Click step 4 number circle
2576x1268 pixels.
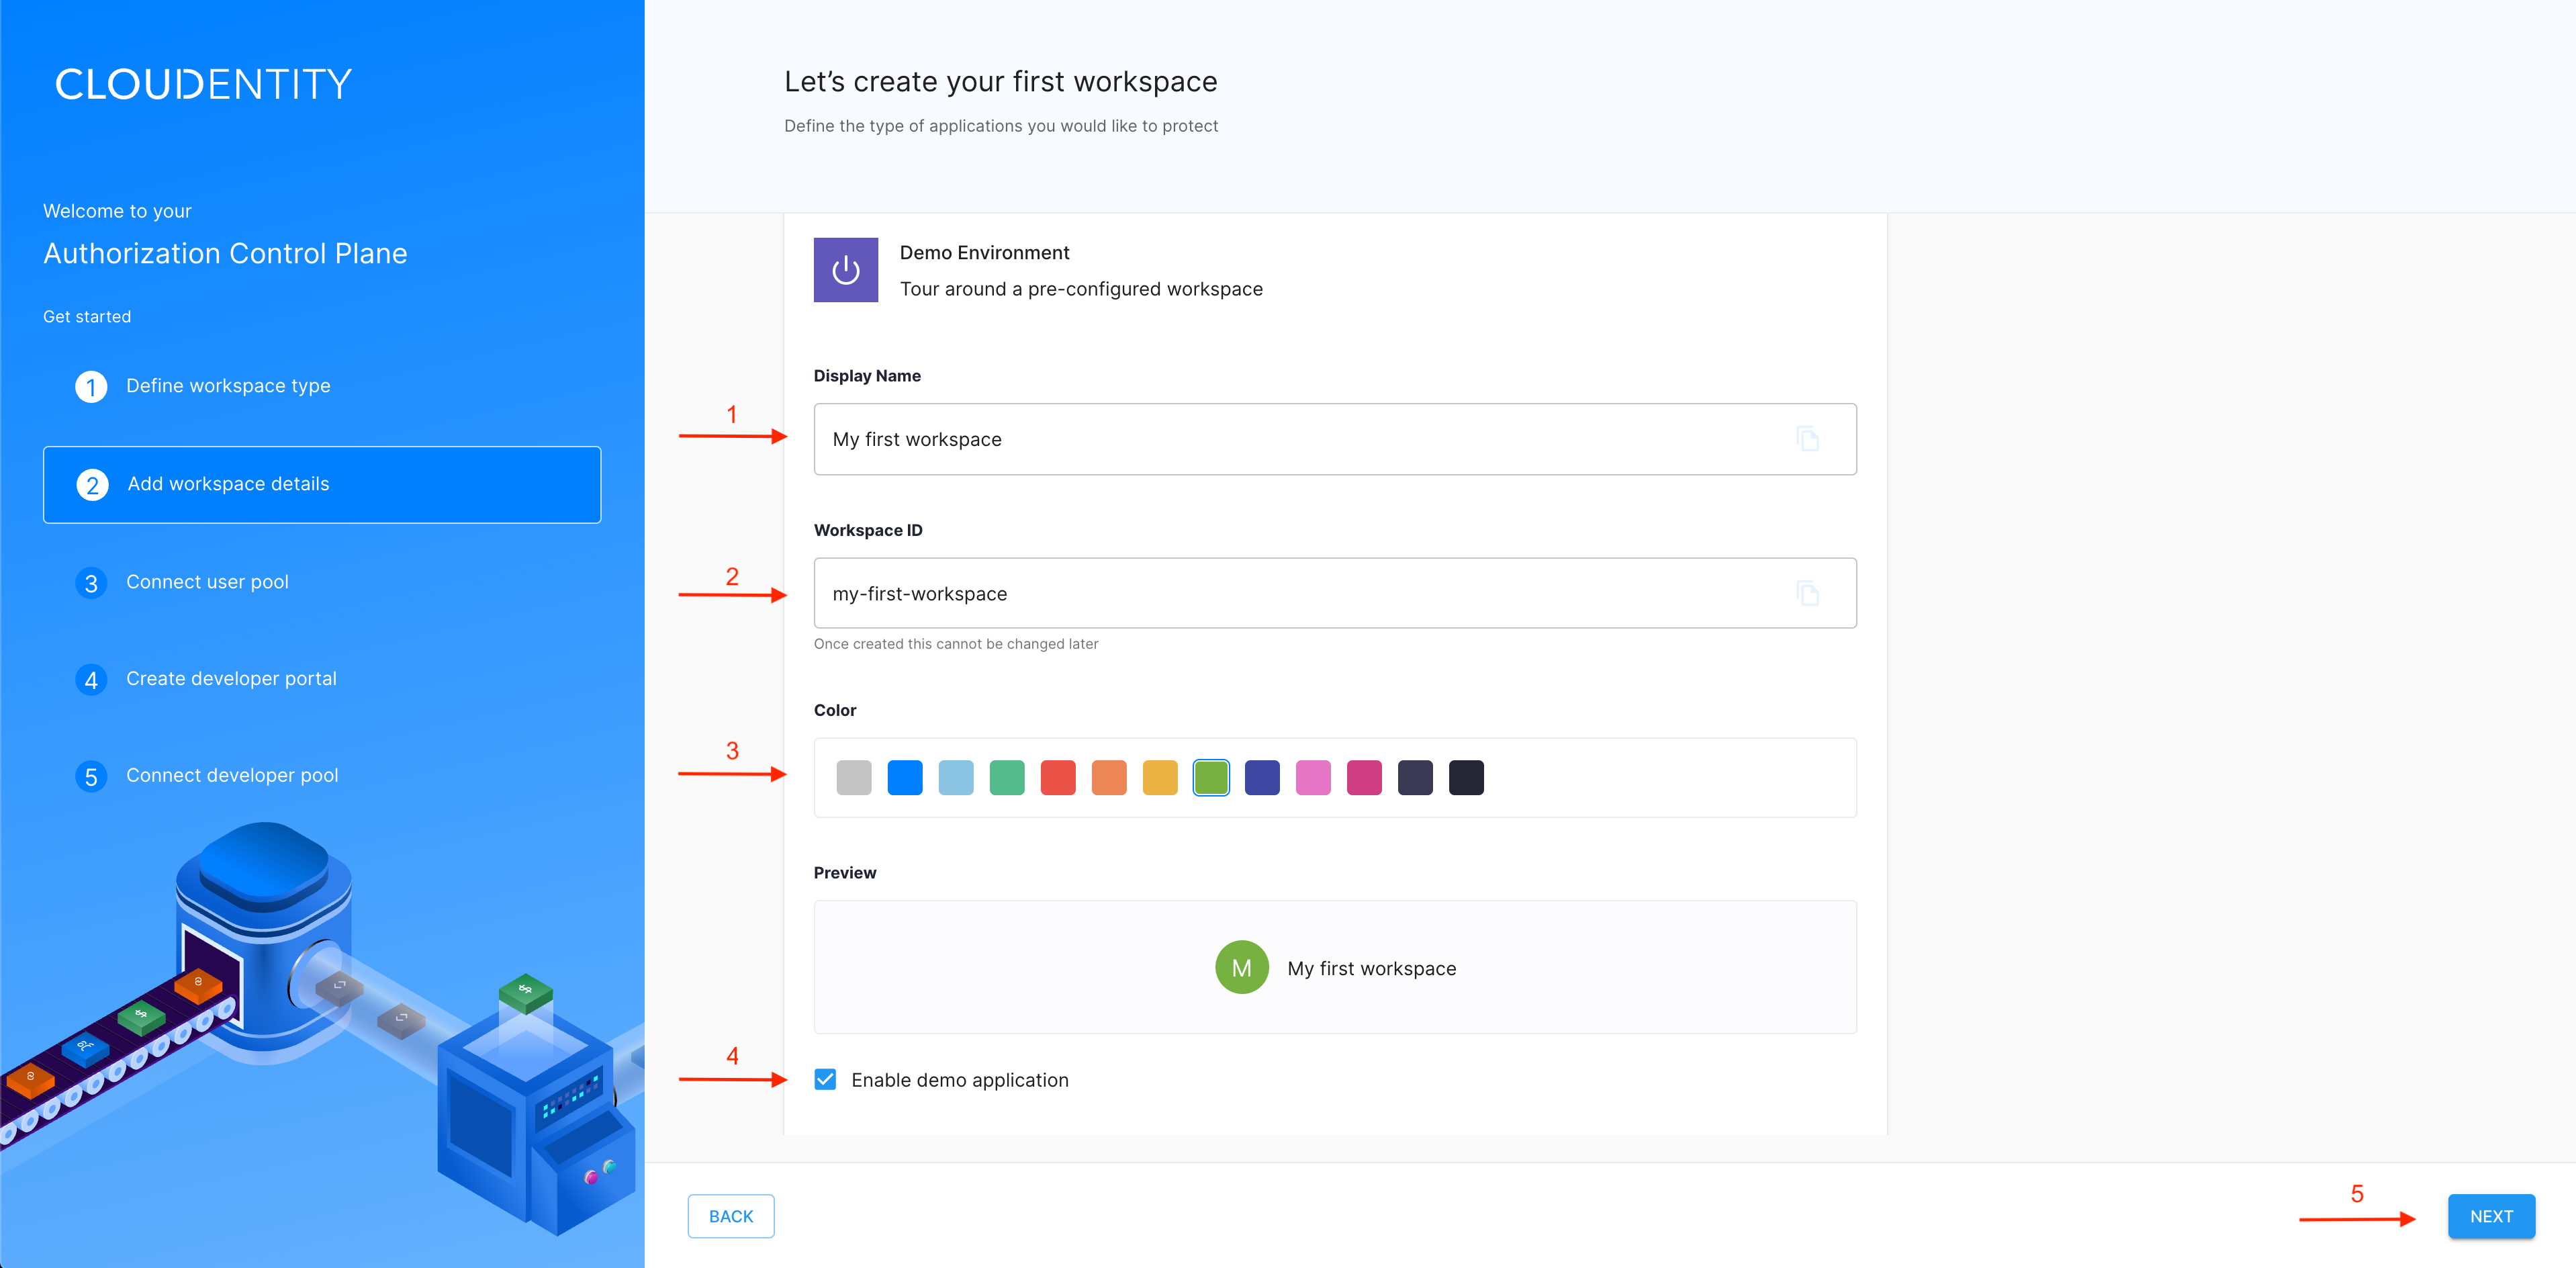(x=91, y=680)
